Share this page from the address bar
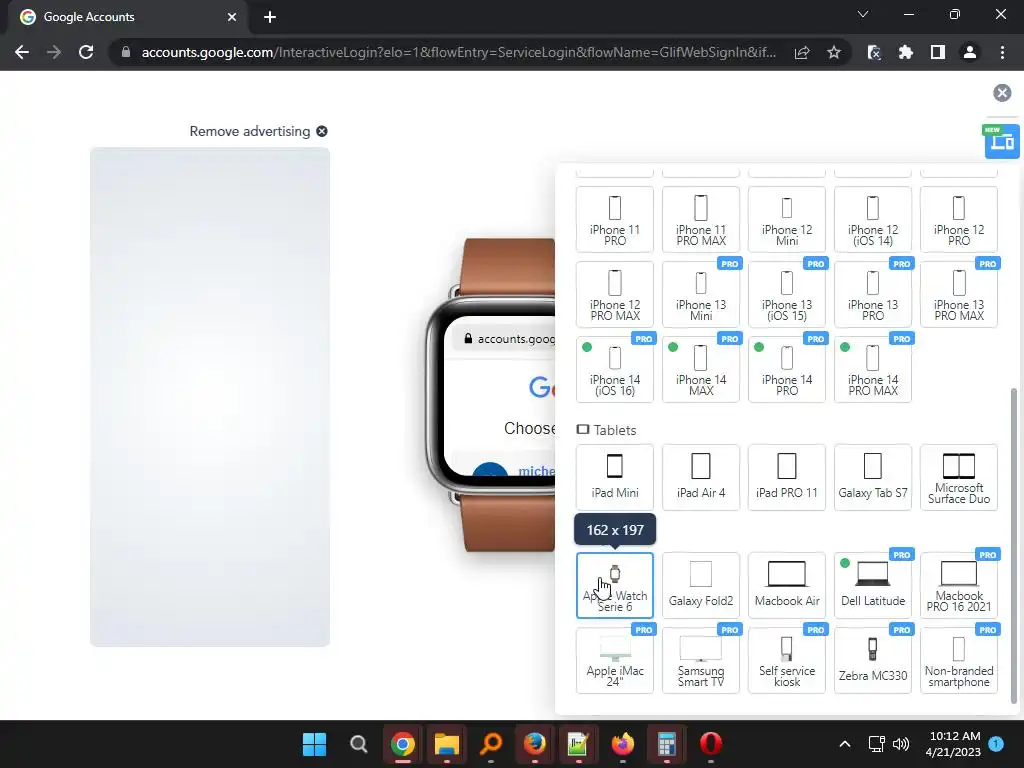 coord(802,52)
